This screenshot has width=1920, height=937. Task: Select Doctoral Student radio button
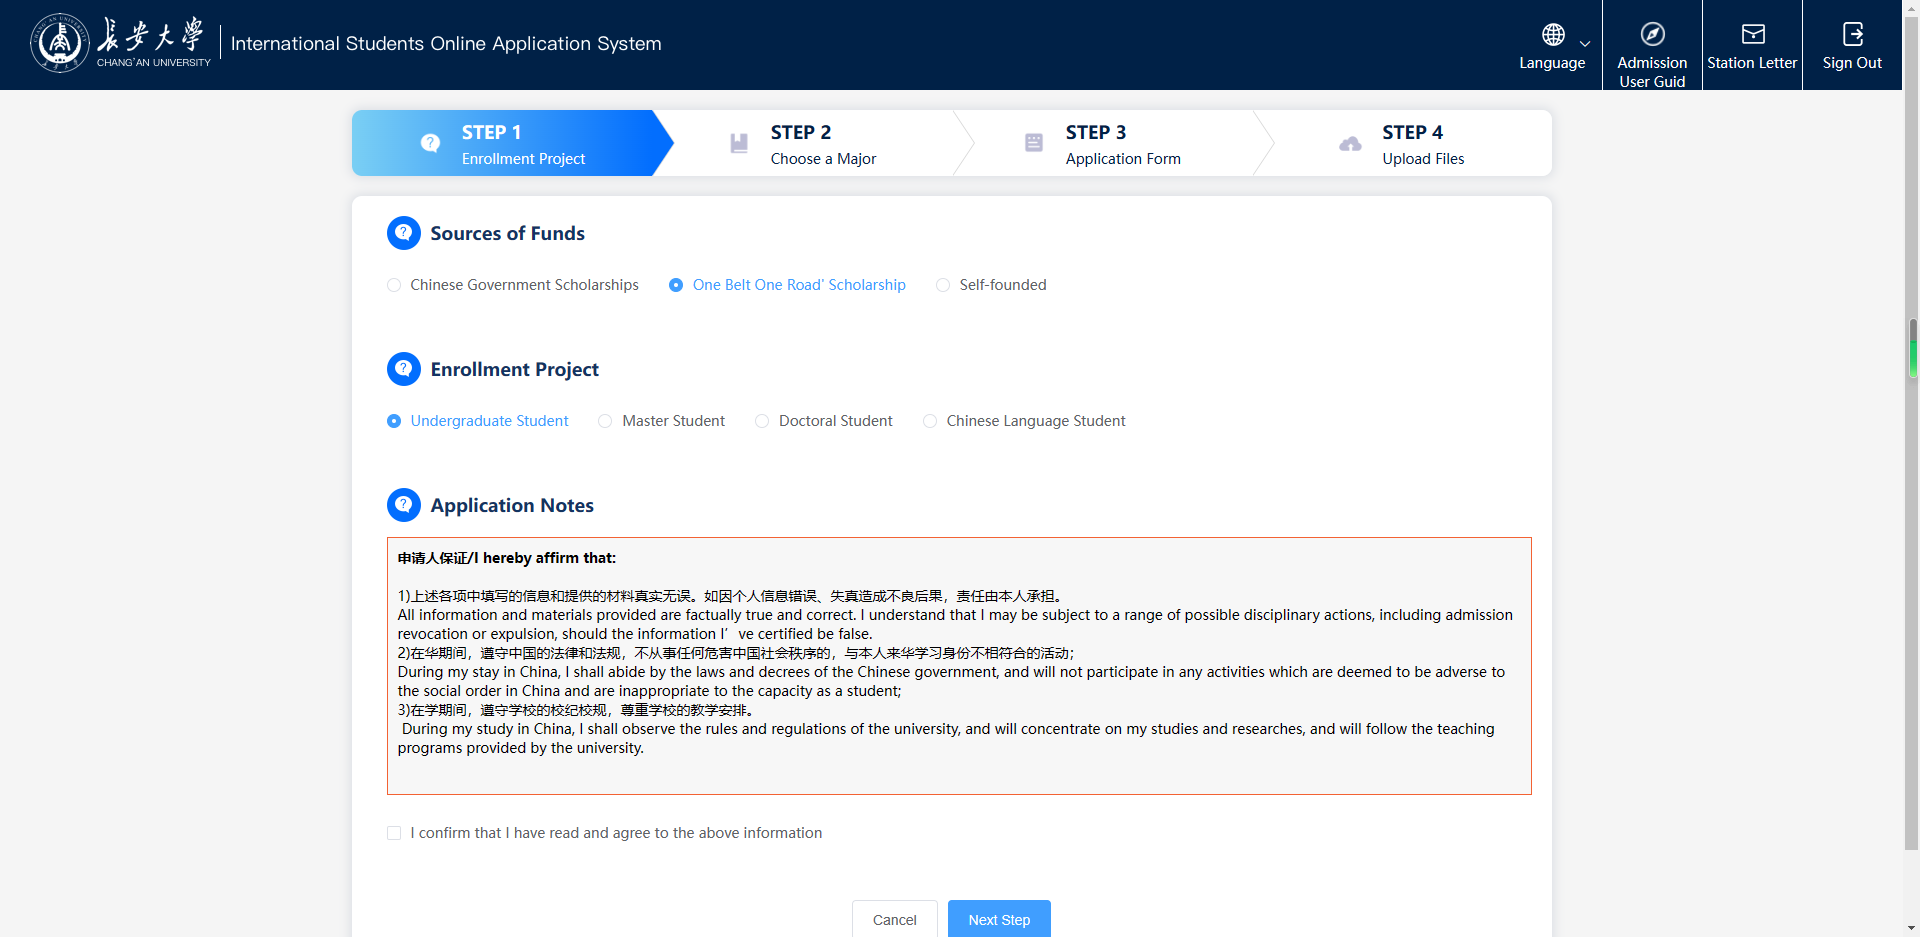(x=762, y=421)
